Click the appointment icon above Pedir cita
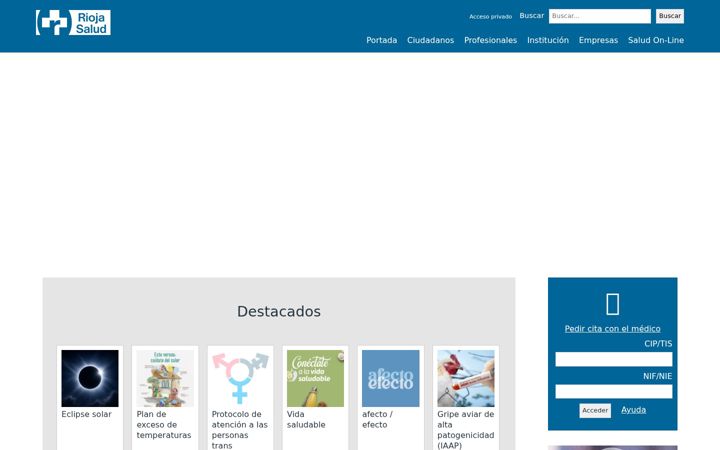 pos(613,304)
